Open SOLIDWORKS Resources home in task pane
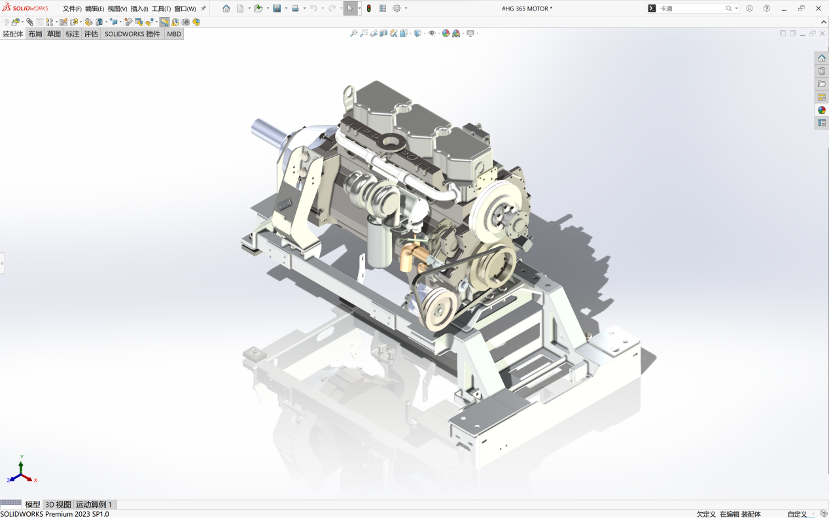This screenshot has height=518, width=830. click(822, 58)
